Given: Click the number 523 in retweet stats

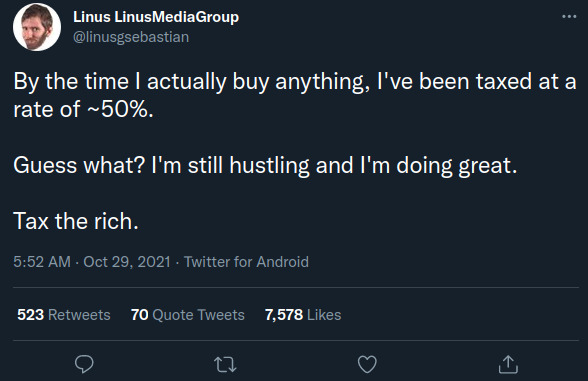Looking at the screenshot, I should point(30,315).
